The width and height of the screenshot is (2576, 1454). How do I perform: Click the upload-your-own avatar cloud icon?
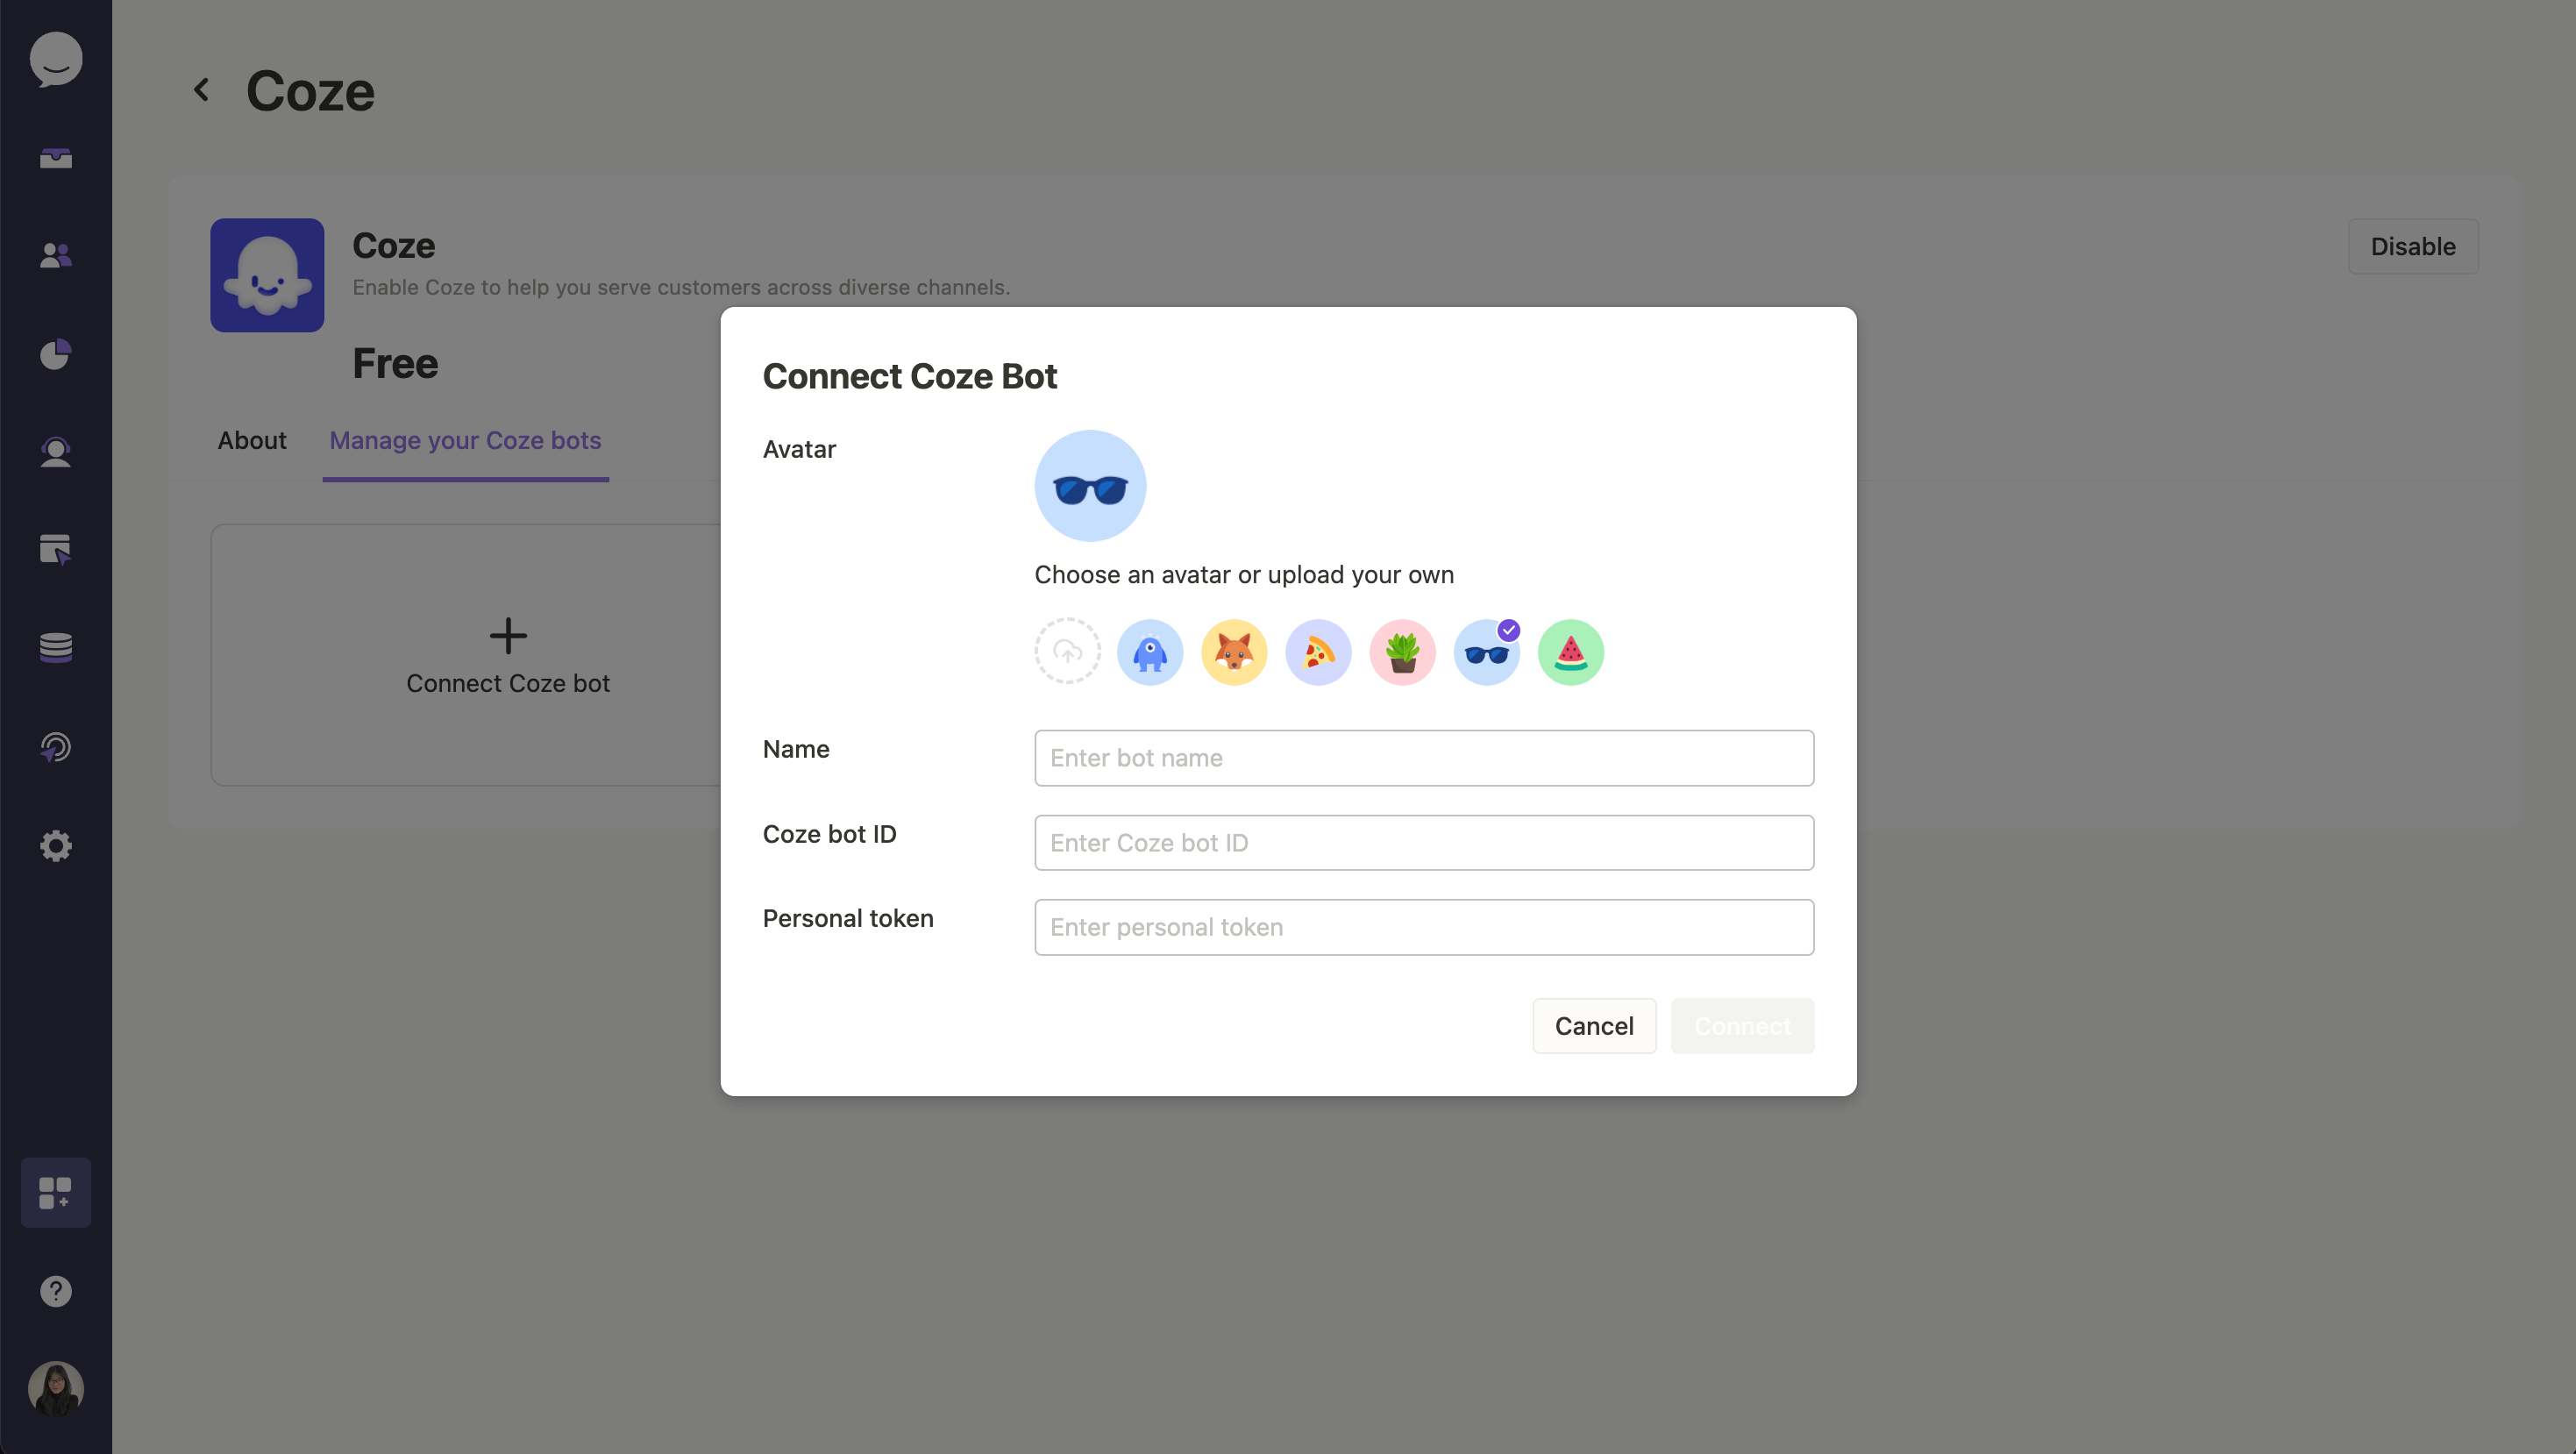click(1067, 651)
